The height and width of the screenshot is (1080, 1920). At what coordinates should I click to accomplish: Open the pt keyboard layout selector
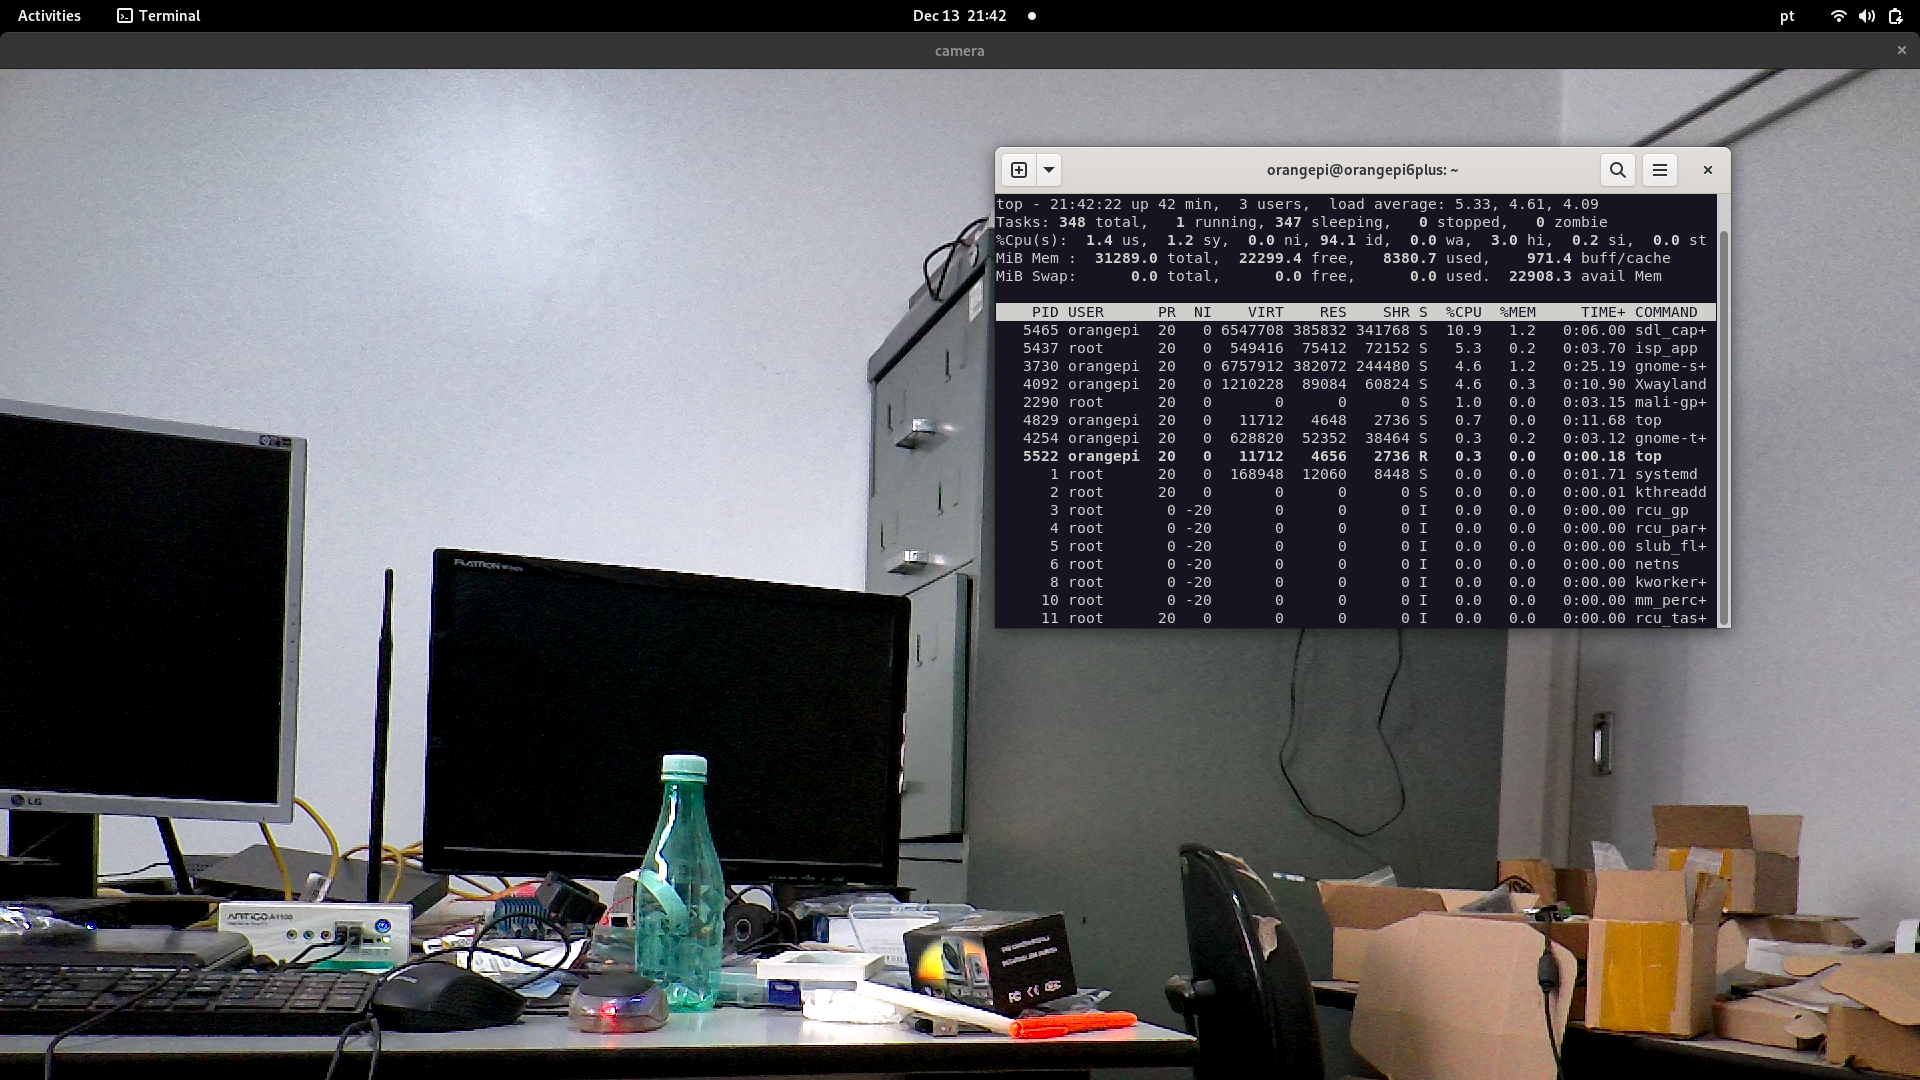1787,16
